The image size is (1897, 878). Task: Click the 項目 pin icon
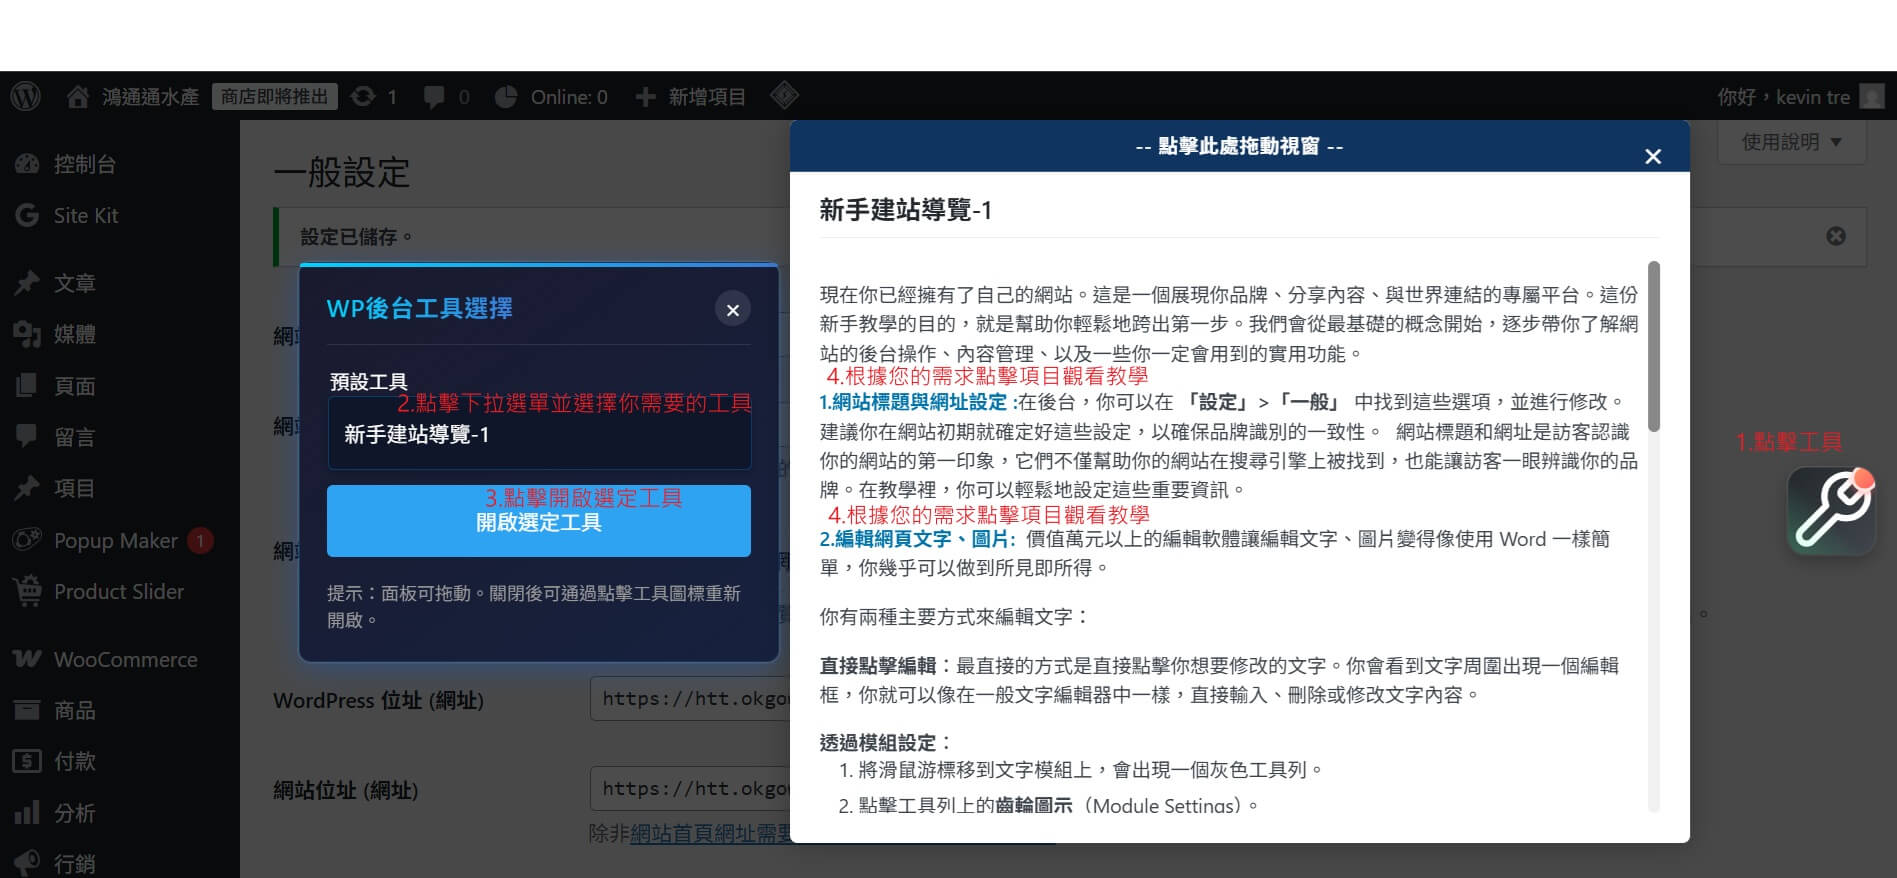[x=27, y=488]
